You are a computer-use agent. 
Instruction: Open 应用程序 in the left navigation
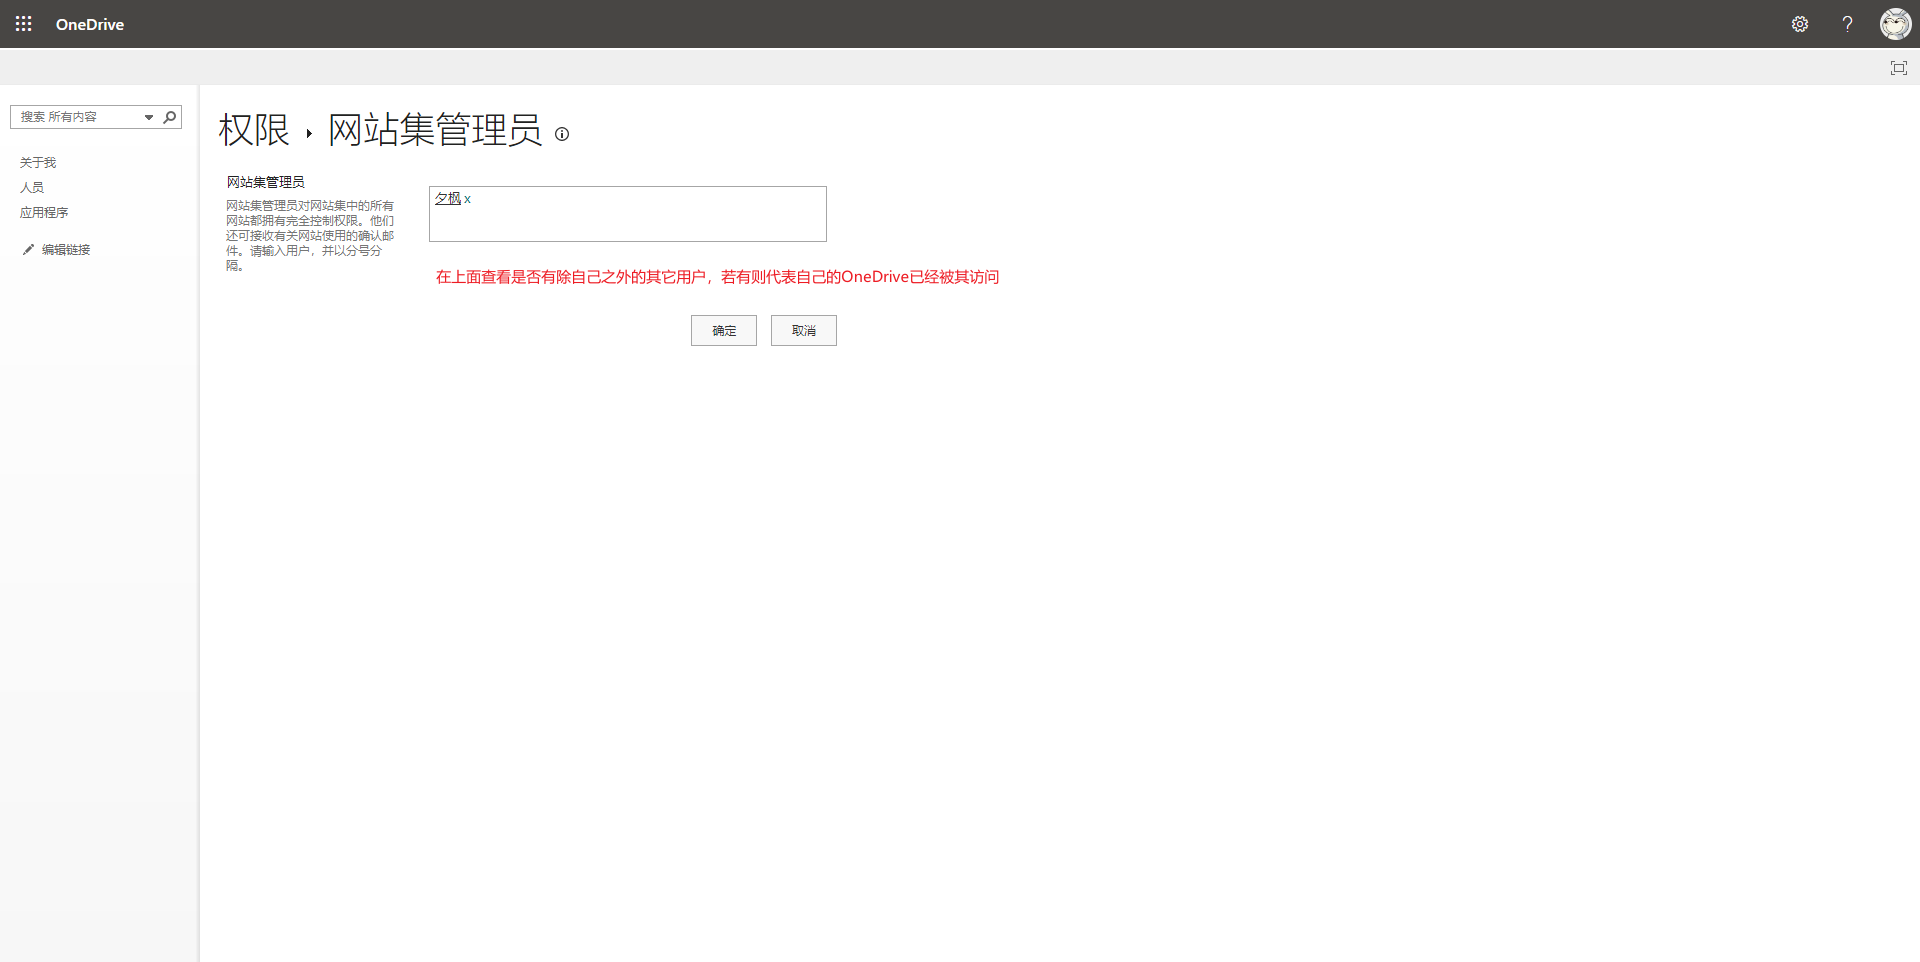tap(44, 213)
